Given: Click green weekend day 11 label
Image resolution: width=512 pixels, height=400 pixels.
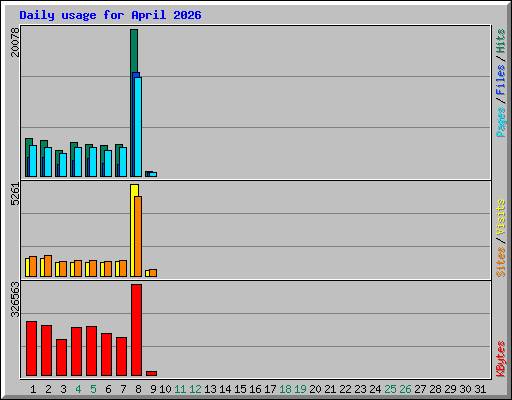Looking at the screenshot, I should click(180, 389).
